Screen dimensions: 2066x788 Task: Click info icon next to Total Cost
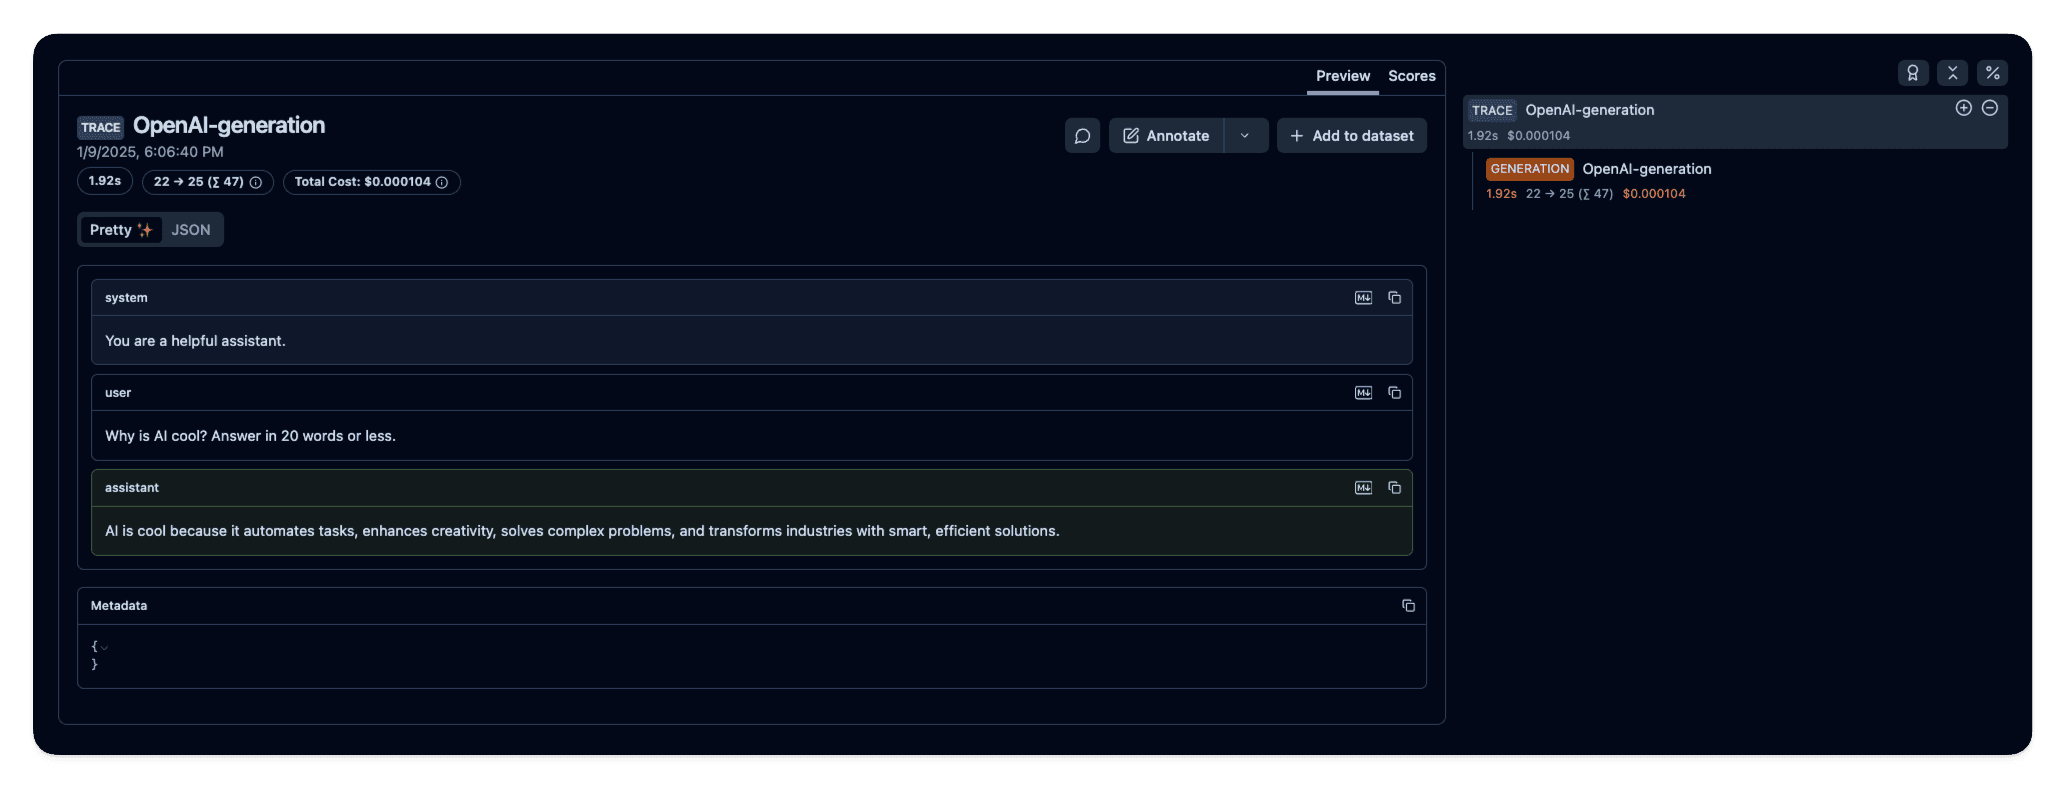tap(442, 182)
